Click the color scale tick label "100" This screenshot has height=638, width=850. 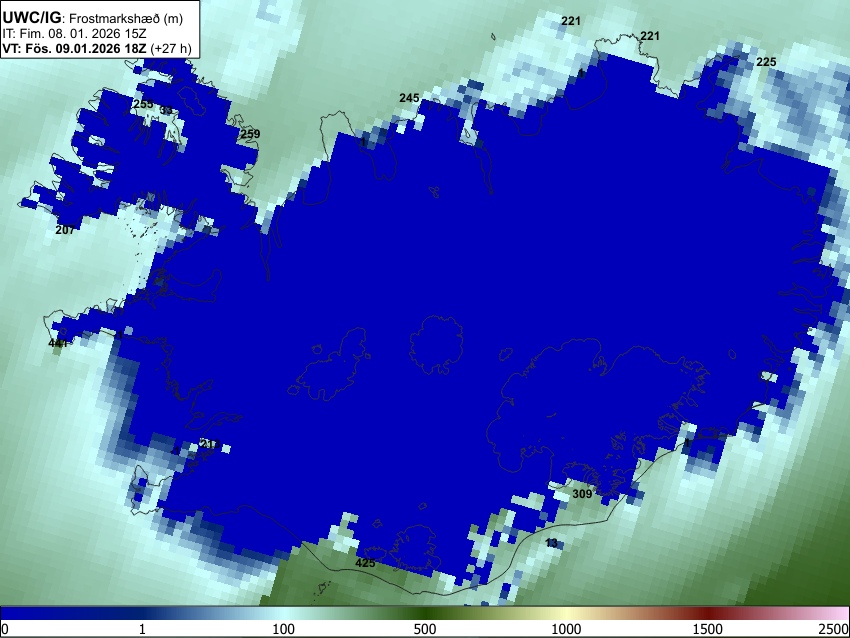click(284, 629)
